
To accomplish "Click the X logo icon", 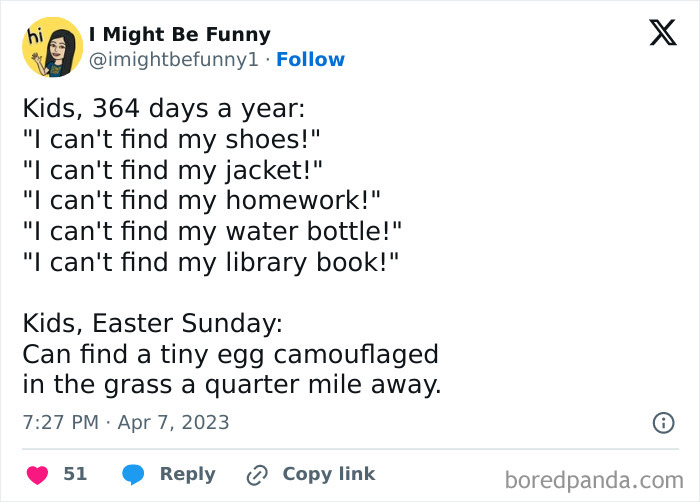I will [x=662, y=33].
